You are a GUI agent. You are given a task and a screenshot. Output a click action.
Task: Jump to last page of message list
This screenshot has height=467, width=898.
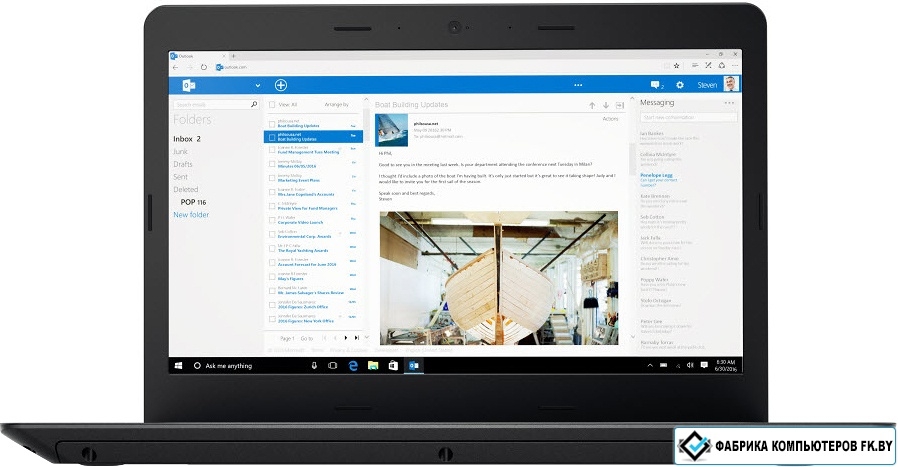tap(356, 338)
